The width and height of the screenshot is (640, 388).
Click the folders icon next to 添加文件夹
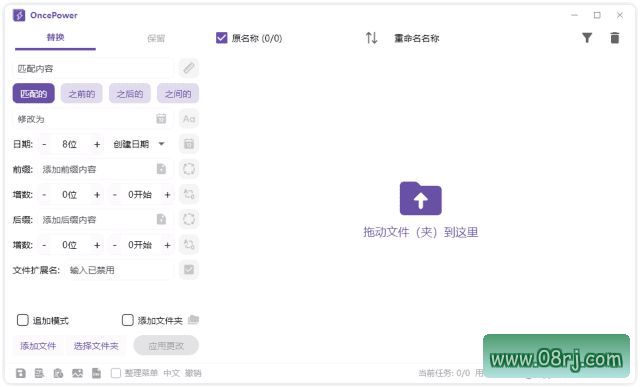(x=193, y=320)
